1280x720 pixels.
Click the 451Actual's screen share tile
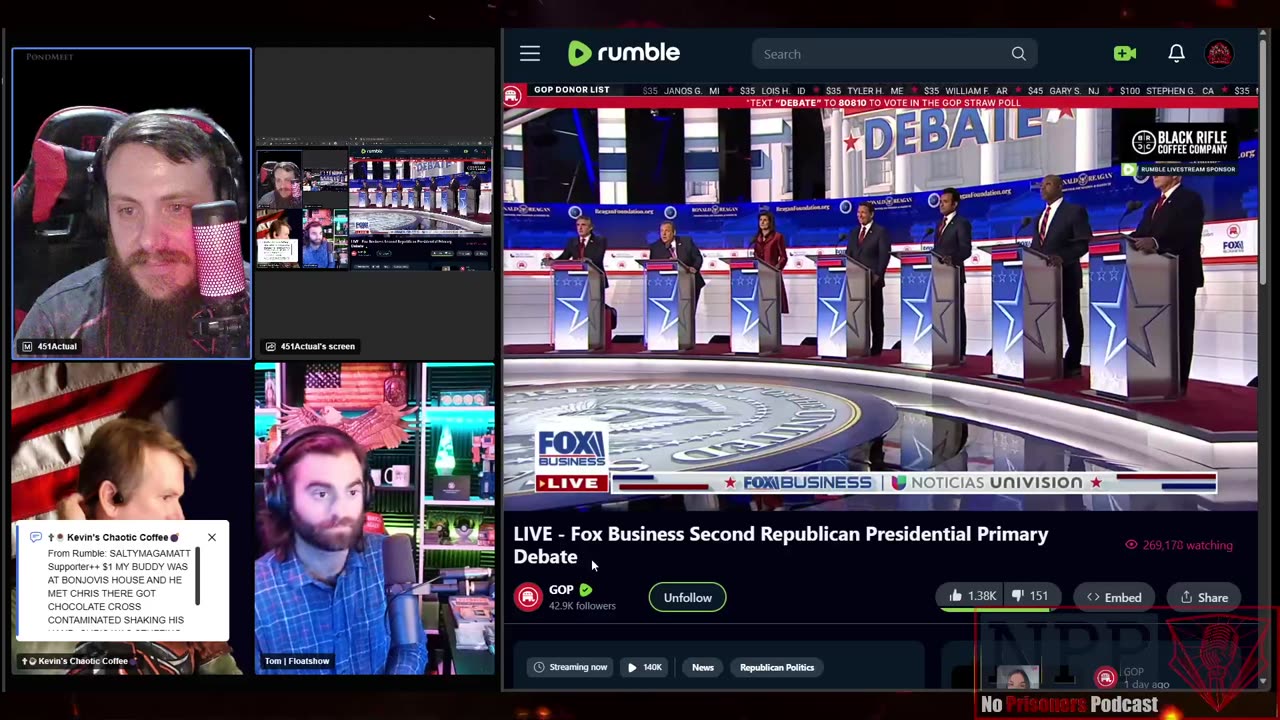pos(373,203)
